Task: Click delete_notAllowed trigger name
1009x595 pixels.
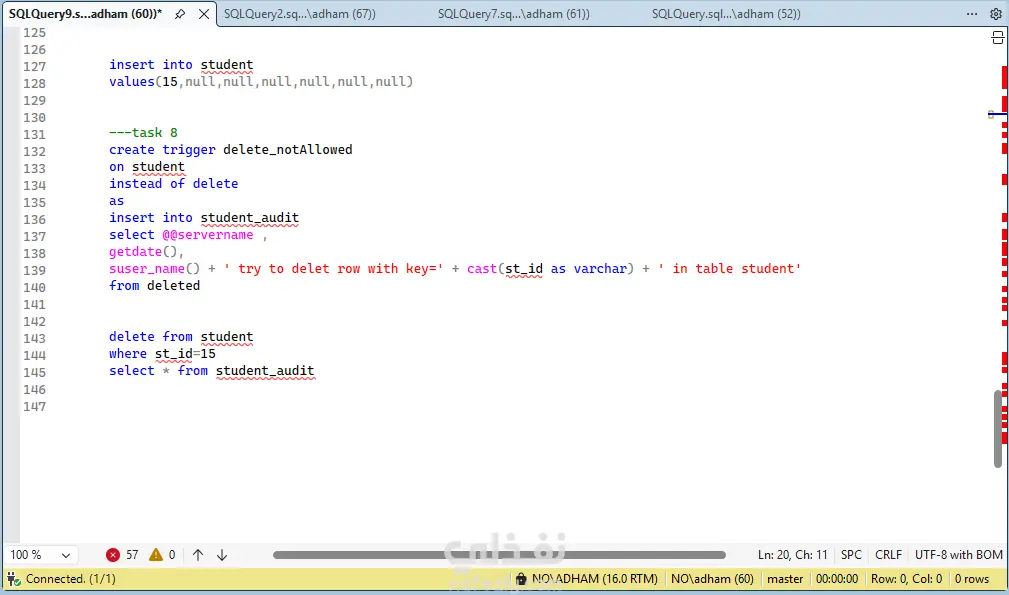Action: point(288,149)
